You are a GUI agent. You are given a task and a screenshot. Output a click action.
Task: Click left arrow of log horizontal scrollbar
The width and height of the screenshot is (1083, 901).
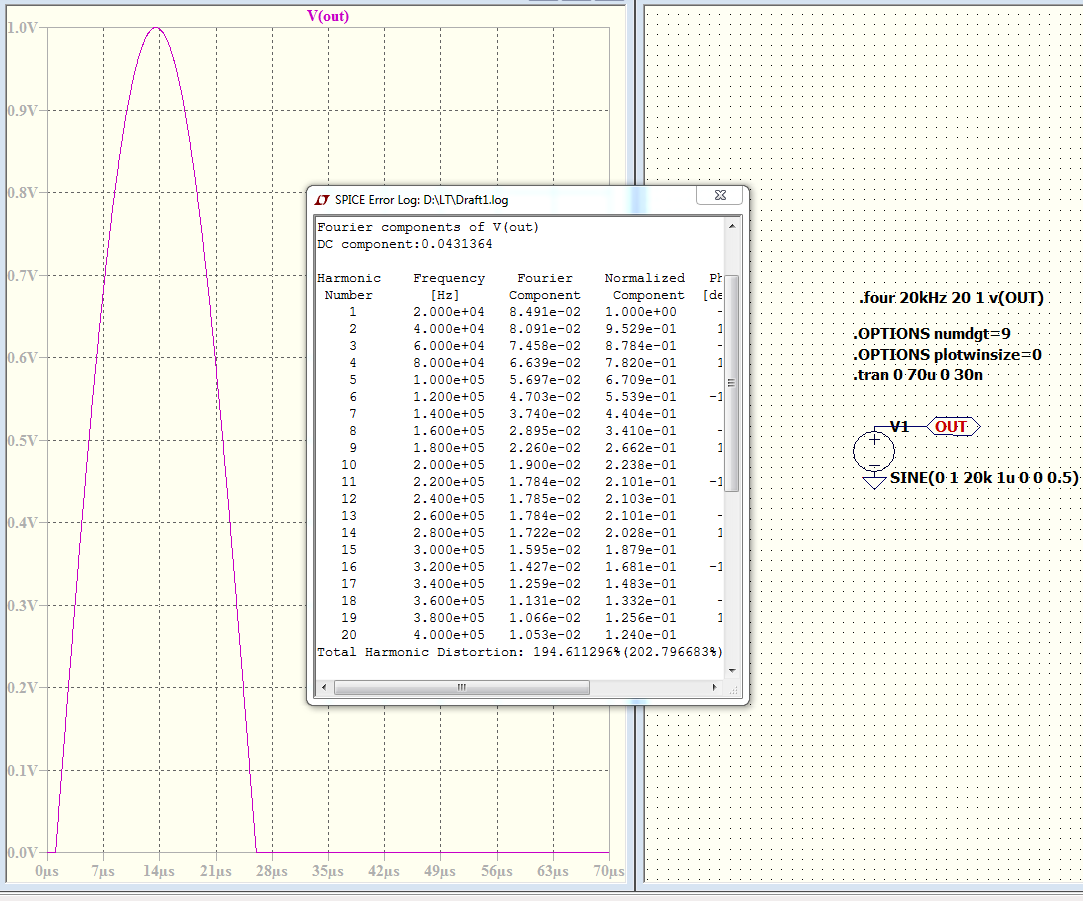pos(324,688)
